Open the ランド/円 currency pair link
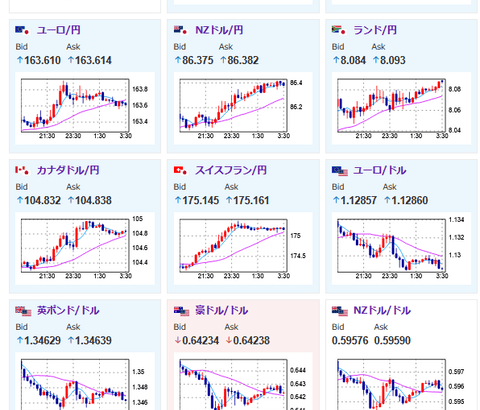480x410 pixels. point(375,30)
